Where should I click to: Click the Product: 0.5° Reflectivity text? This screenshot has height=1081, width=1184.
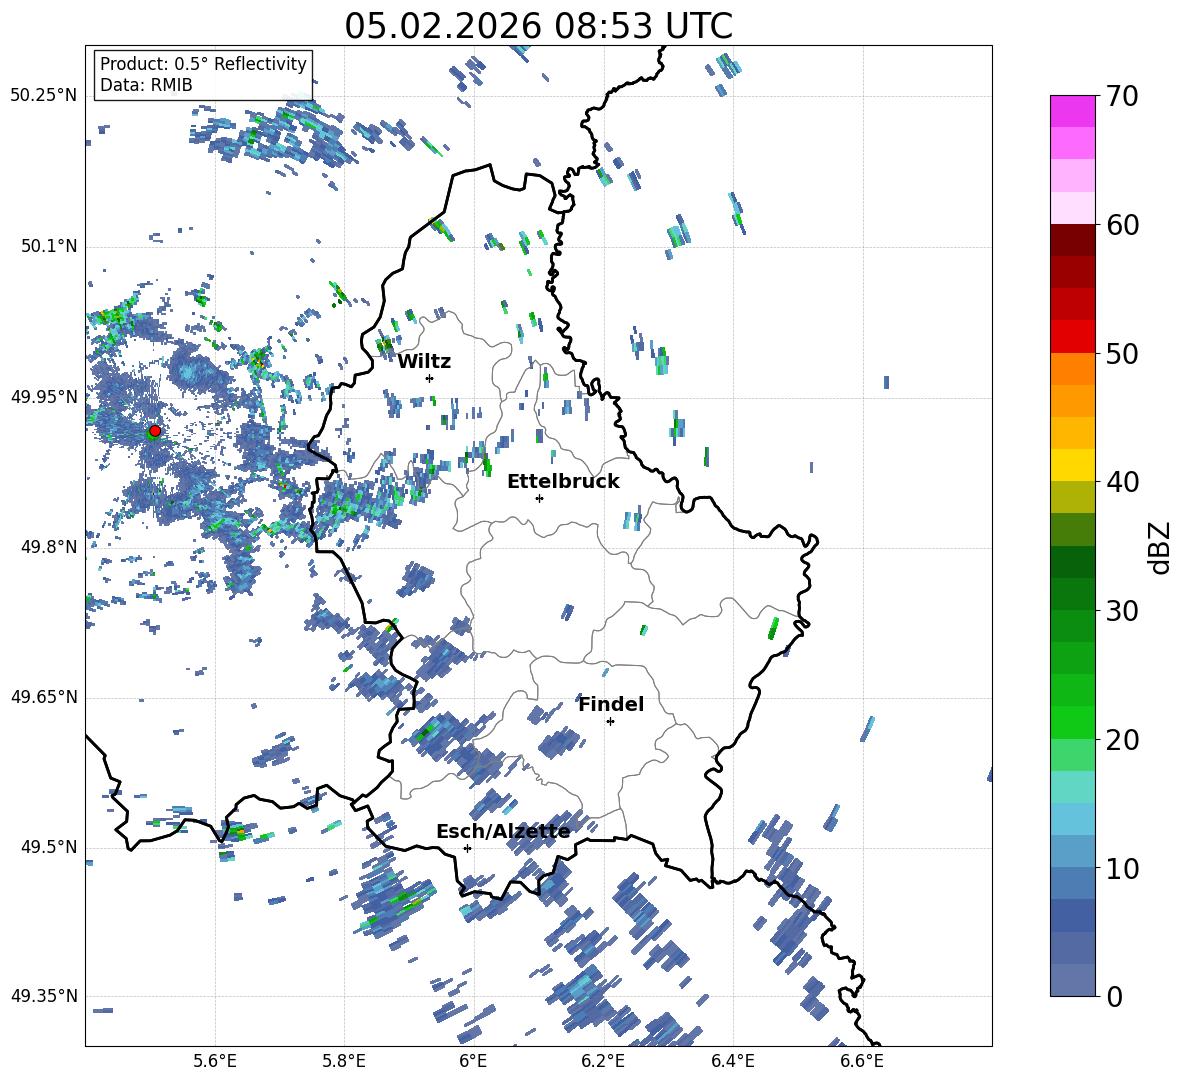[x=203, y=64]
